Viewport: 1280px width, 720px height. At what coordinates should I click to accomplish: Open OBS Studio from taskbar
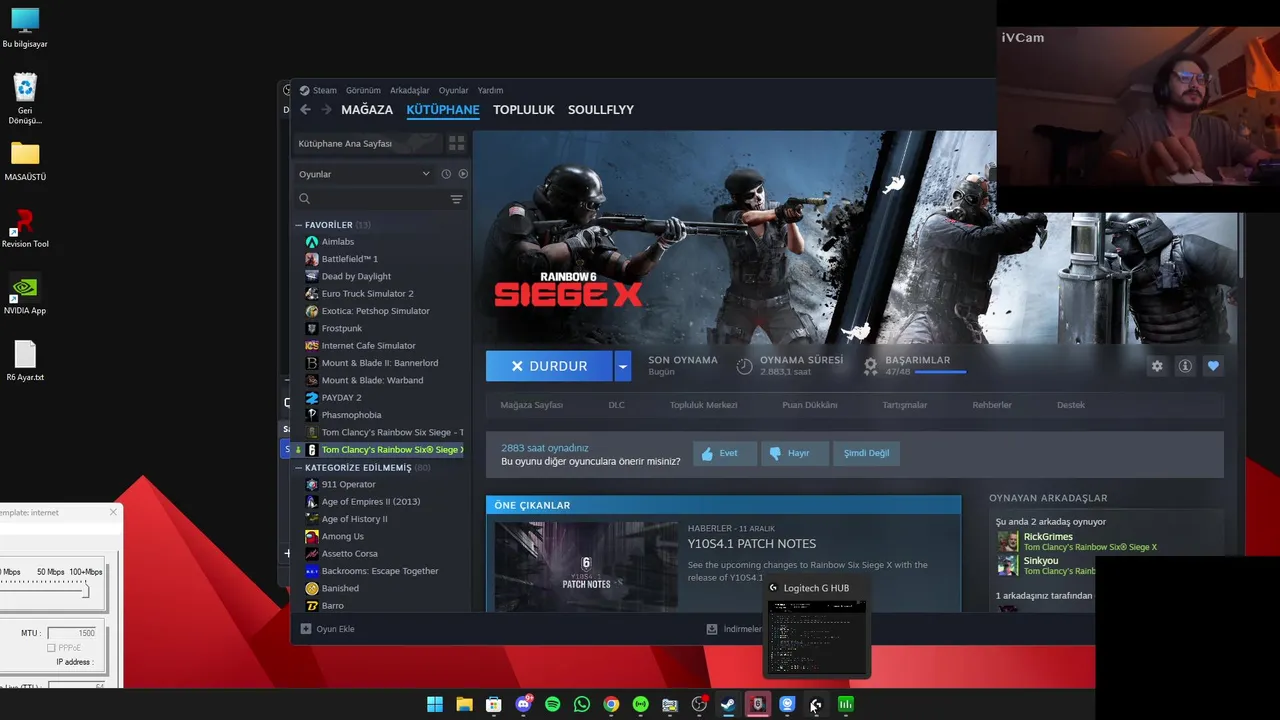[x=699, y=705]
